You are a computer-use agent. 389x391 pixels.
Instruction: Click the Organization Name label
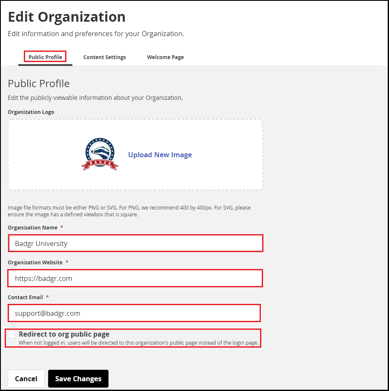[x=33, y=227]
